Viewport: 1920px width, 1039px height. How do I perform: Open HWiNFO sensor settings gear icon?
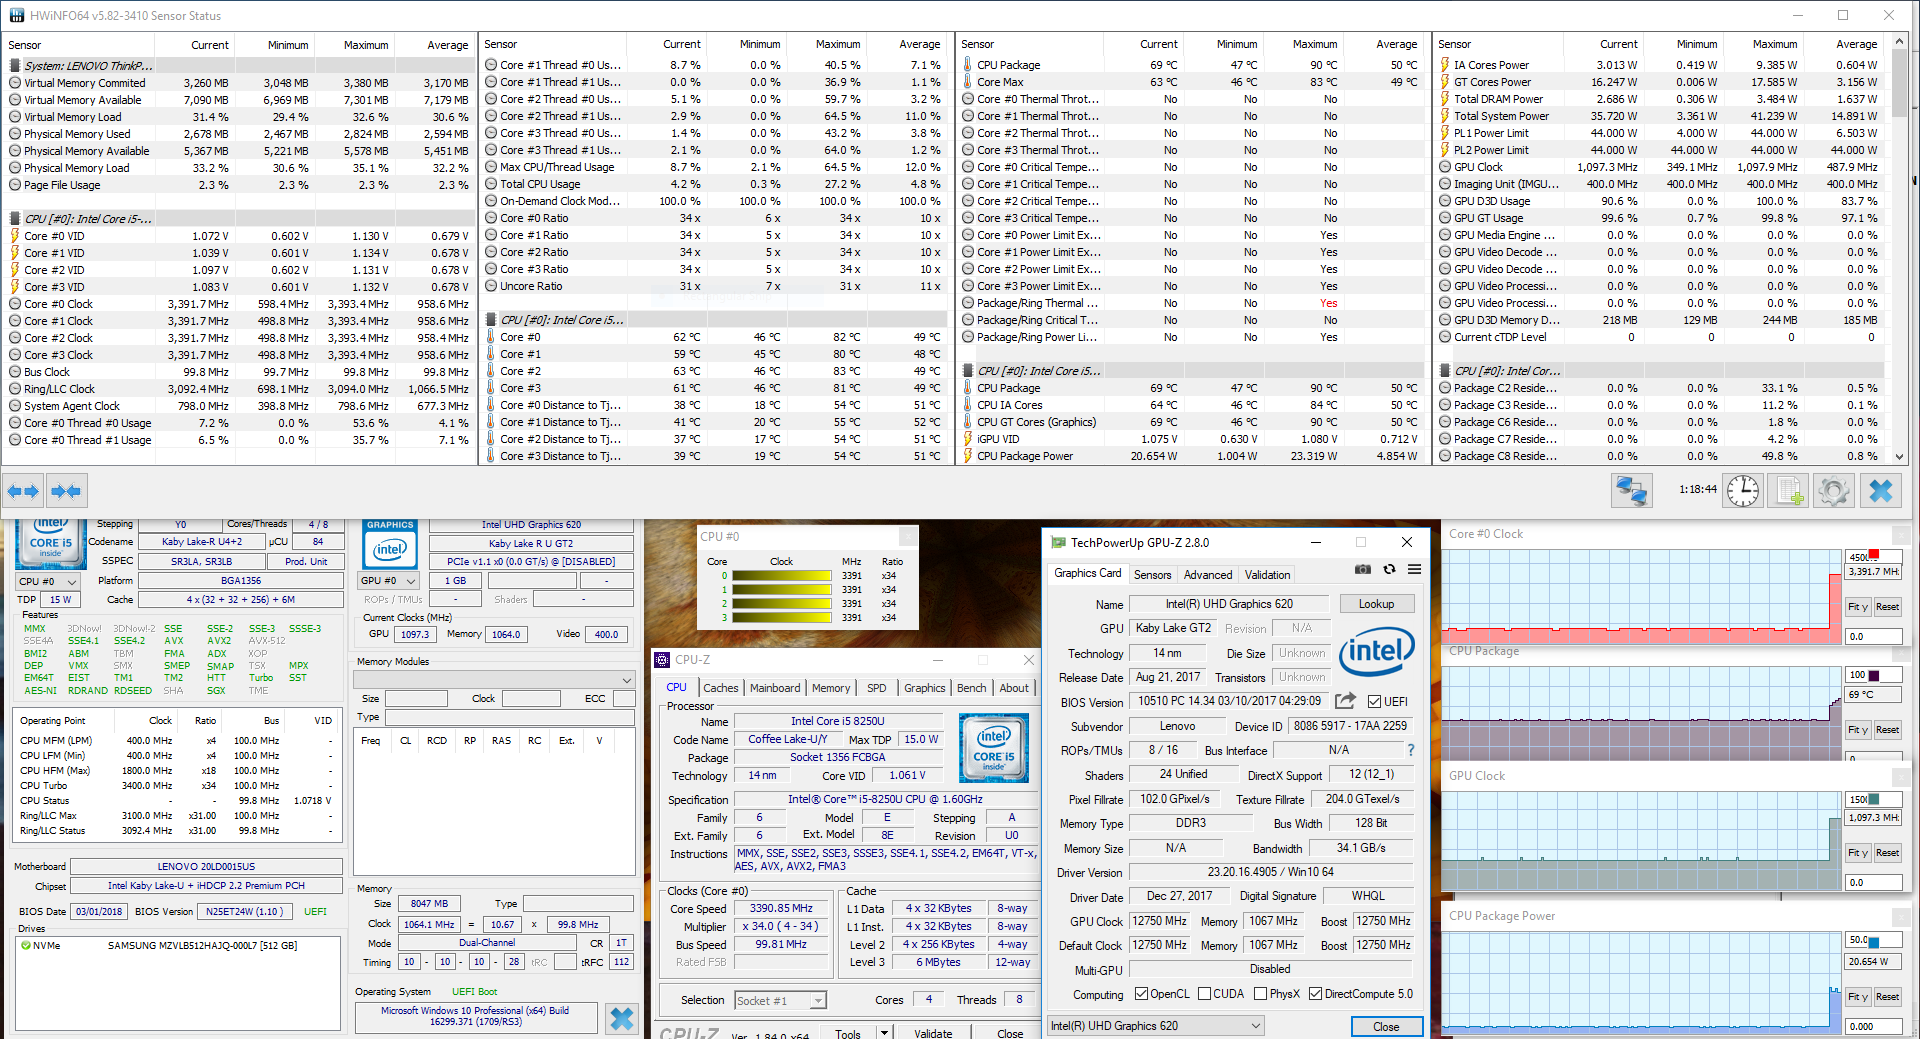pos(1834,490)
